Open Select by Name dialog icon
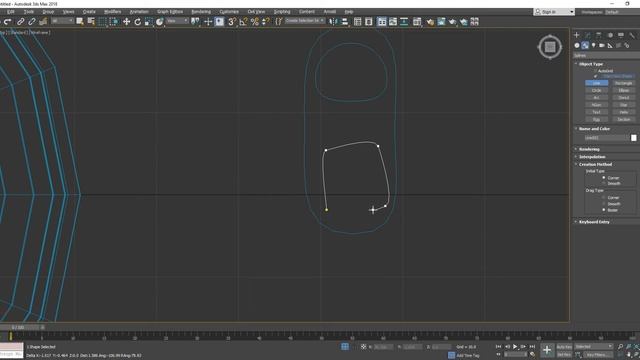Image resolution: width=640 pixels, height=360 pixels. pos(91,22)
